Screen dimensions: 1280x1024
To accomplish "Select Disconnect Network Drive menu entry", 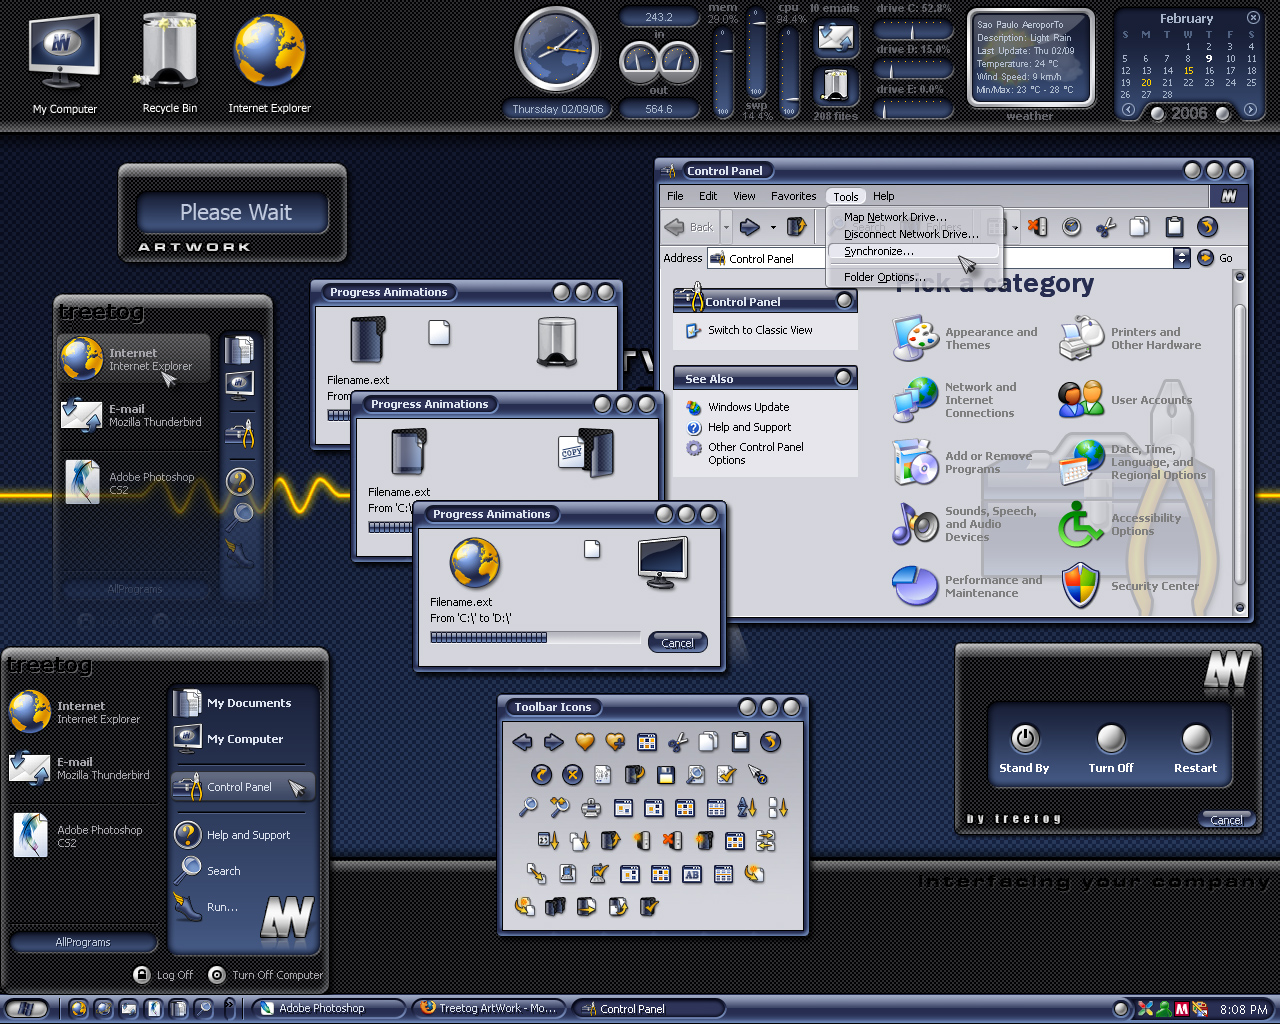I will pyautogui.click(x=913, y=234).
